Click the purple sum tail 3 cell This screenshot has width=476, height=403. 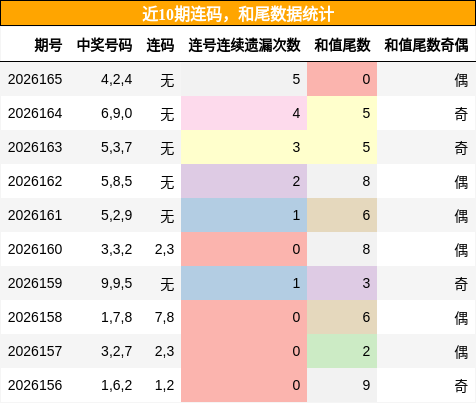coord(342,283)
